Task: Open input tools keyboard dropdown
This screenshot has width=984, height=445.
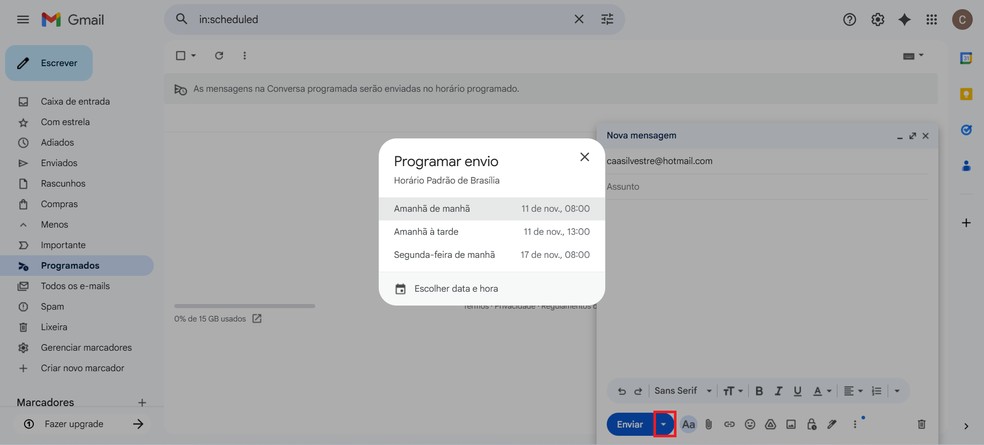Action: coord(913,55)
